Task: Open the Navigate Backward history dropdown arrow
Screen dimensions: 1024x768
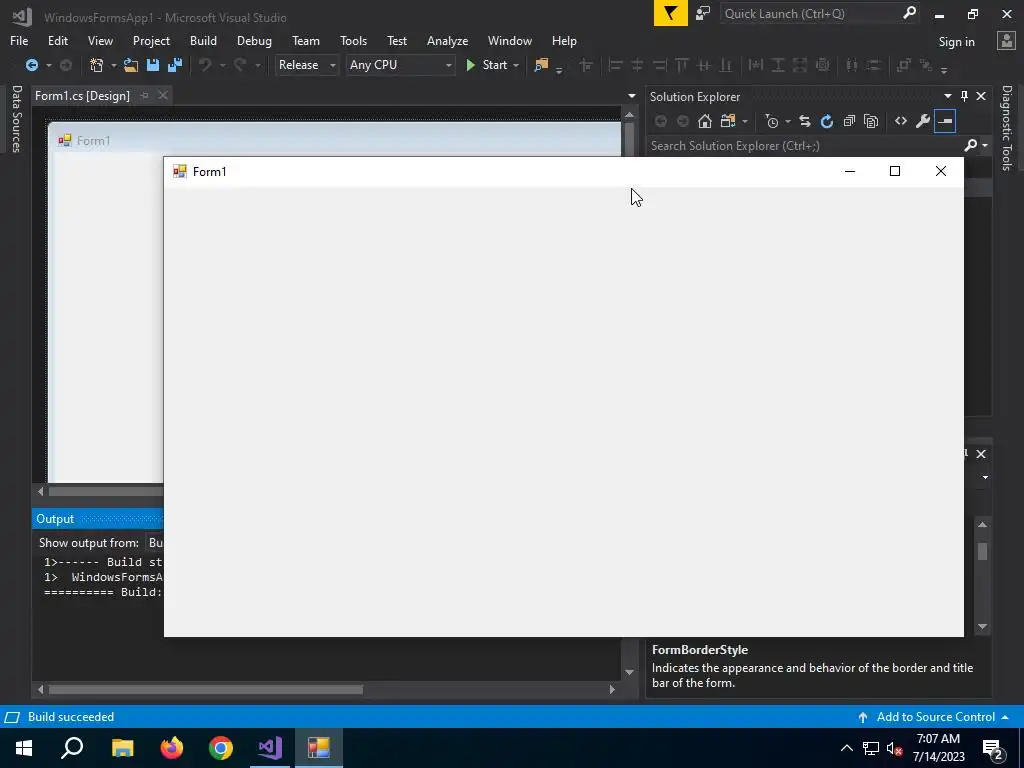Action: tap(48, 65)
